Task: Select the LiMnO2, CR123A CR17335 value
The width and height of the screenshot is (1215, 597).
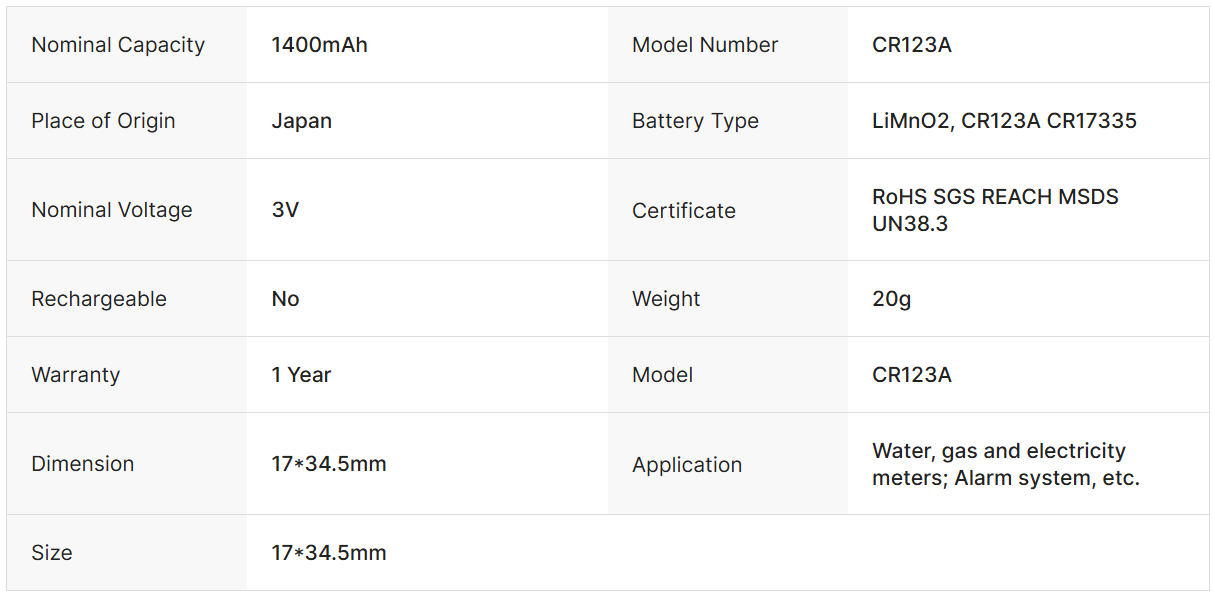Action: [x=1004, y=121]
